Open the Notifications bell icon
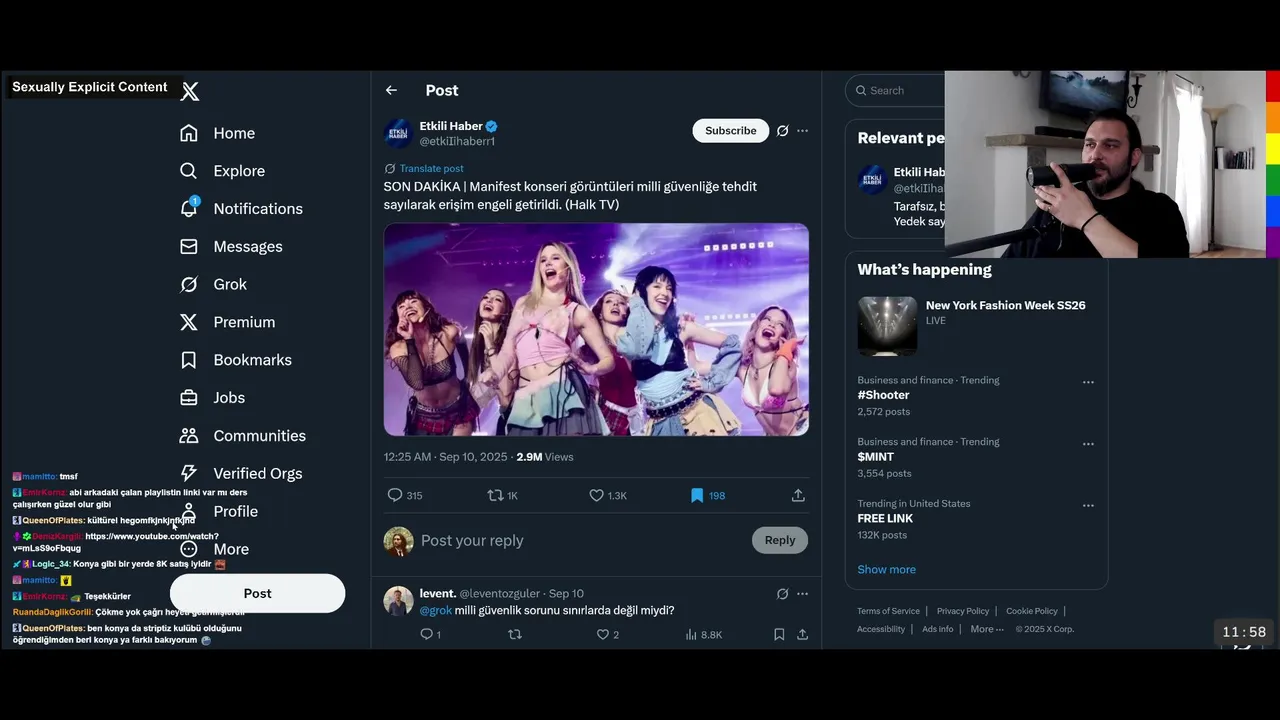 coord(188,208)
